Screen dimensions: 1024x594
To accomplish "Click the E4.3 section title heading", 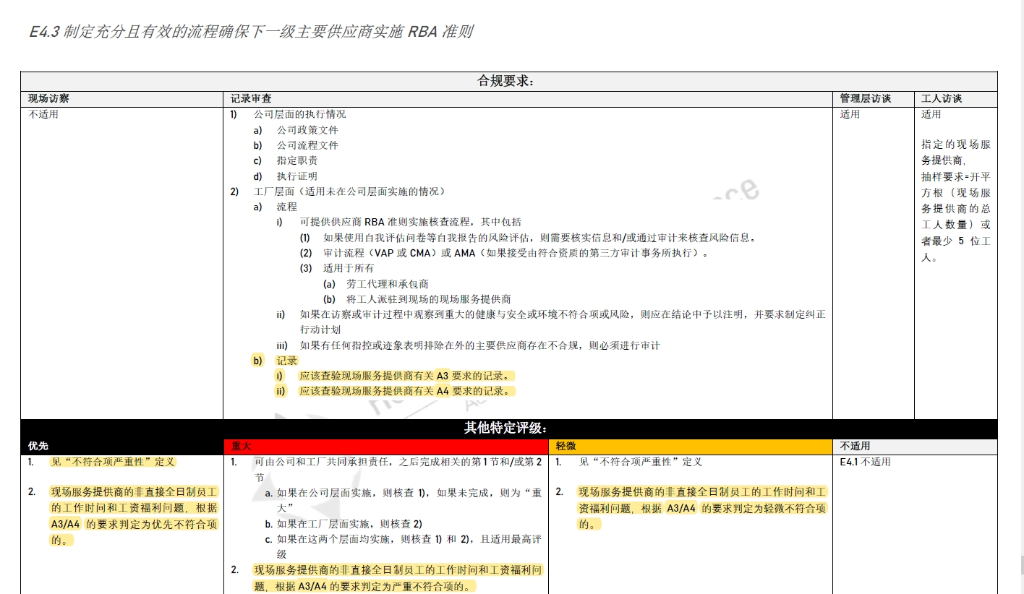I will click(x=251, y=32).
